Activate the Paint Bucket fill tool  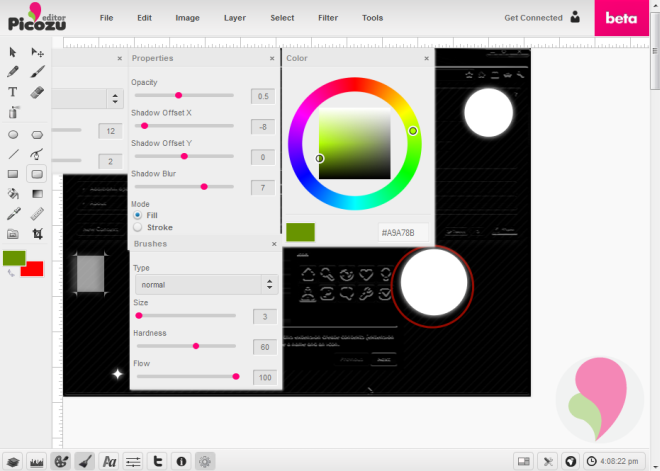[x=13, y=193]
